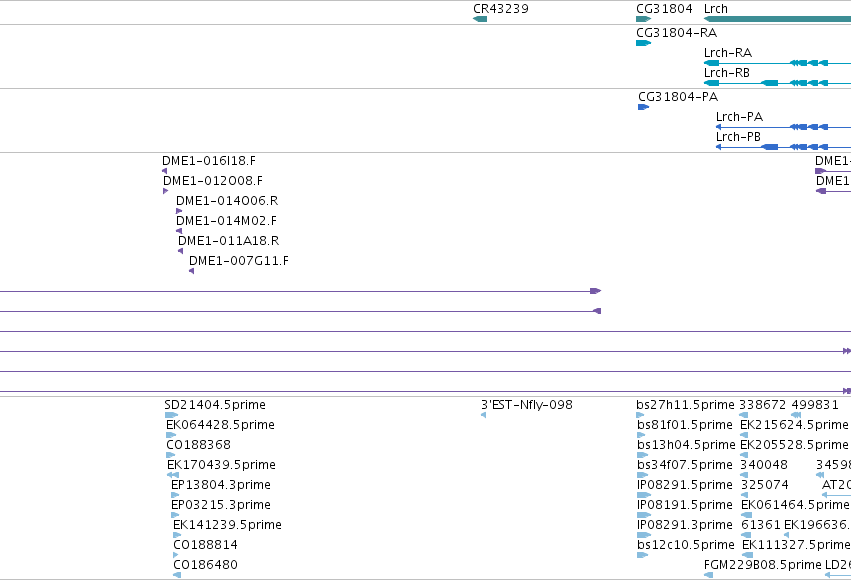Click the Lrch gene label

pos(715,9)
